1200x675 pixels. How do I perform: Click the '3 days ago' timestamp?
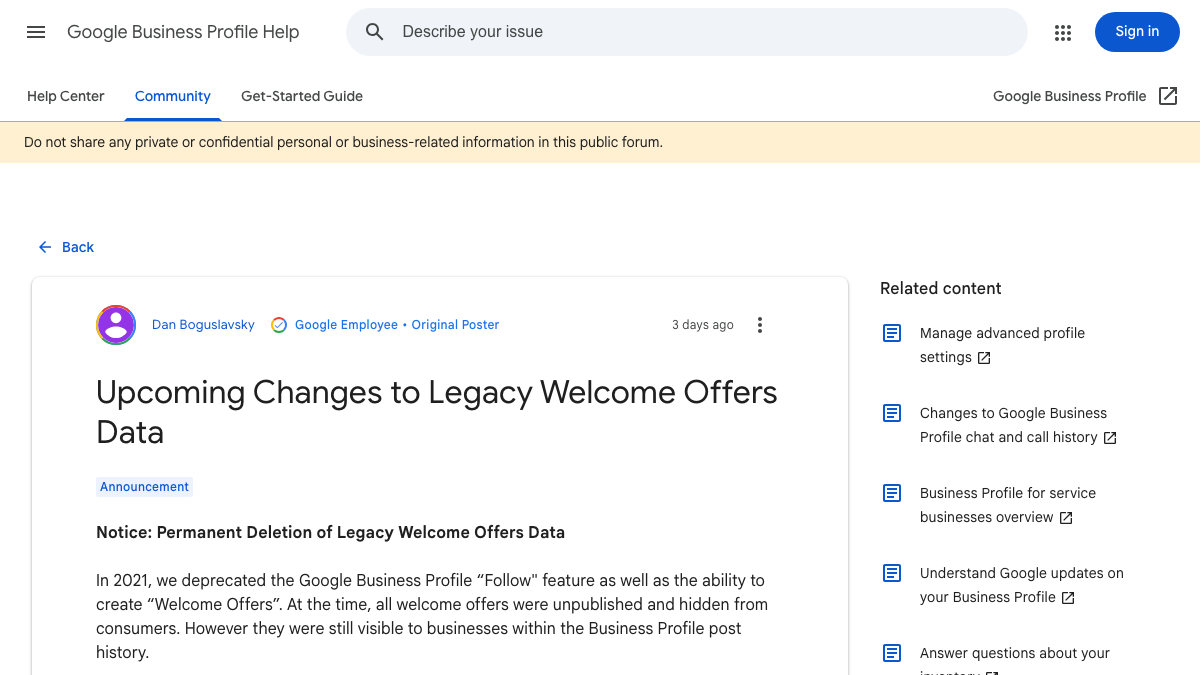(x=703, y=325)
